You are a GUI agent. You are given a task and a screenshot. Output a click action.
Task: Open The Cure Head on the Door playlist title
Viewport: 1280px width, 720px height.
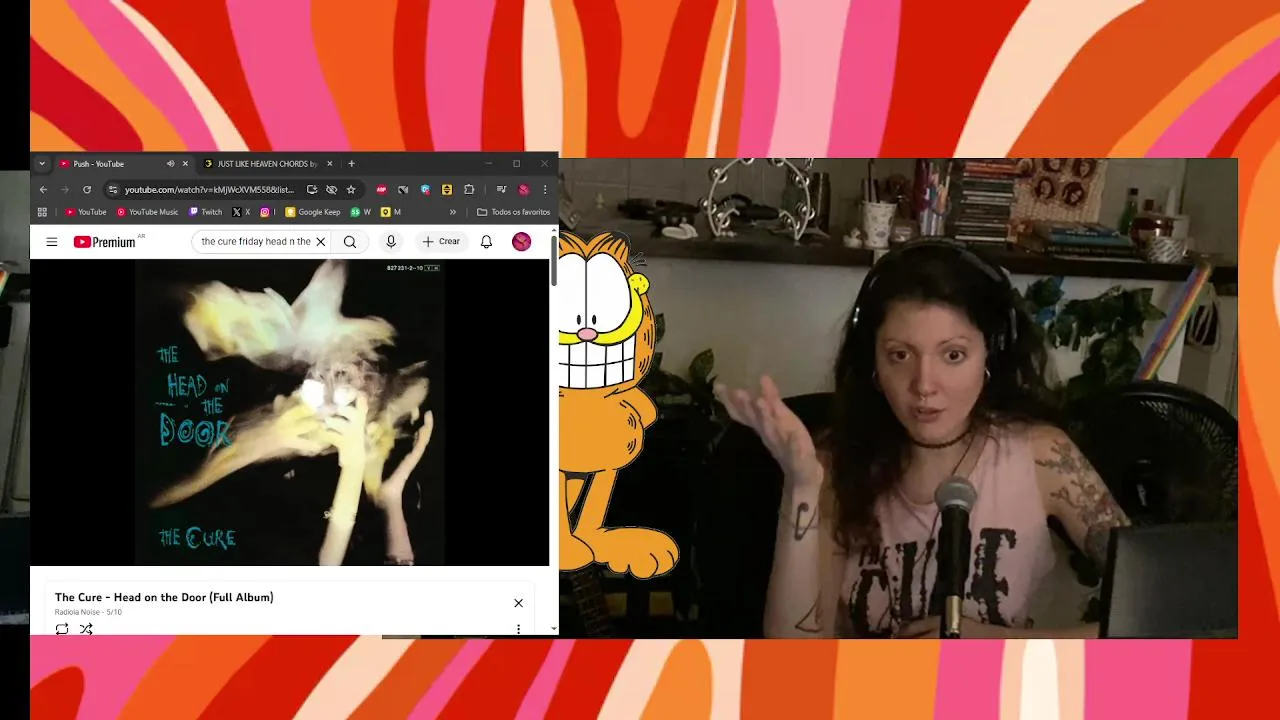164,597
